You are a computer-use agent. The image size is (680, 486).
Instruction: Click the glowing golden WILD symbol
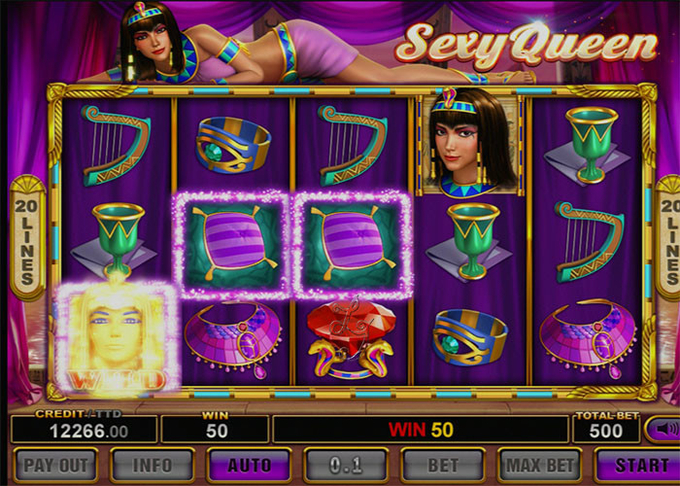coord(116,338)
